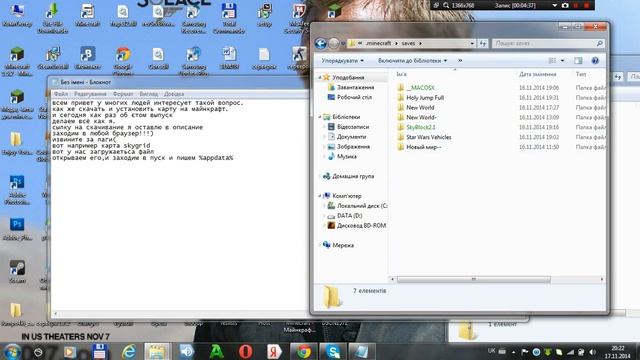Switch to Notepad window taskbar button

pos(362,351)
